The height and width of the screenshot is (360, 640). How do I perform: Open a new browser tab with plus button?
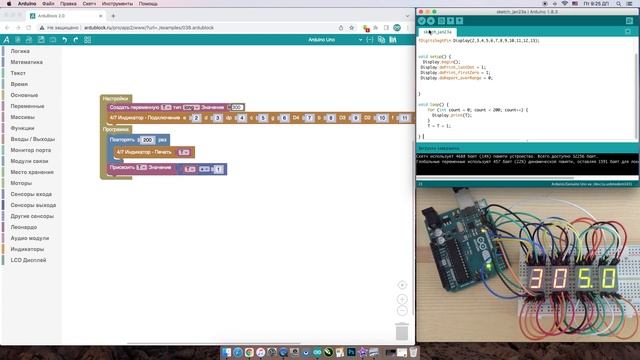click(x=113, y=16)
